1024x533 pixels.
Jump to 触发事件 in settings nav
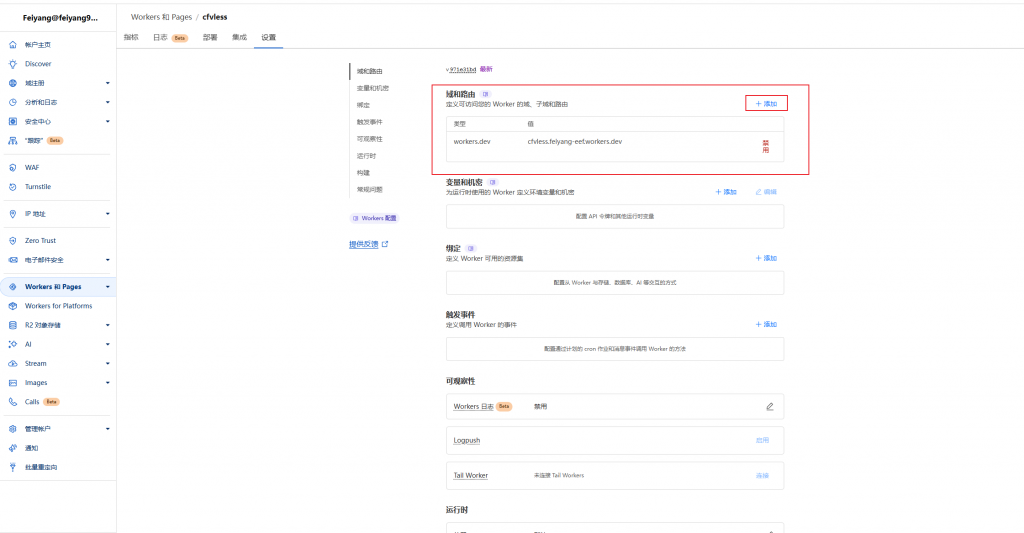[x=370, y=122]
